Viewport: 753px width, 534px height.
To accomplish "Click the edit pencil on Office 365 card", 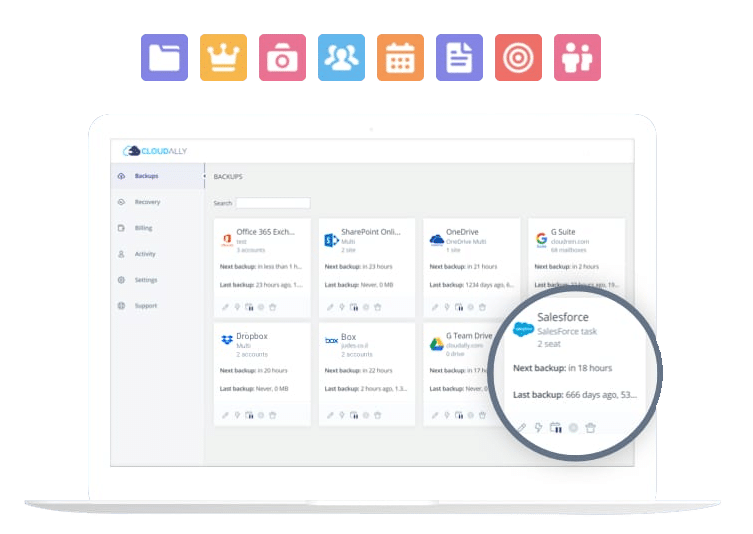I will (x=225, y=307).
